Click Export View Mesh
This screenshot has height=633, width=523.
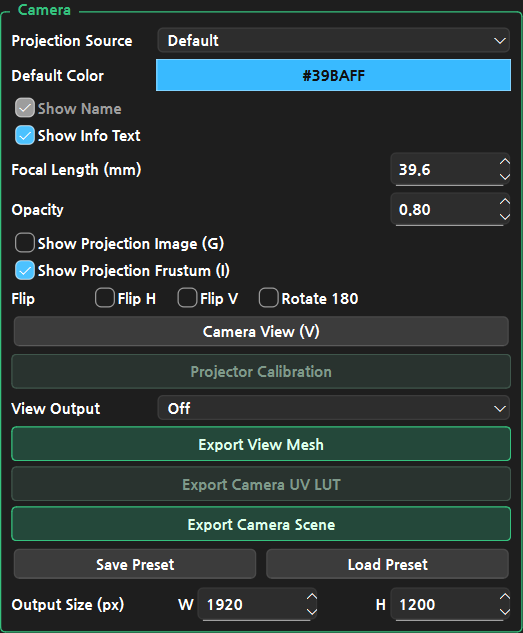pyautogui.click(x=261, y=444)
